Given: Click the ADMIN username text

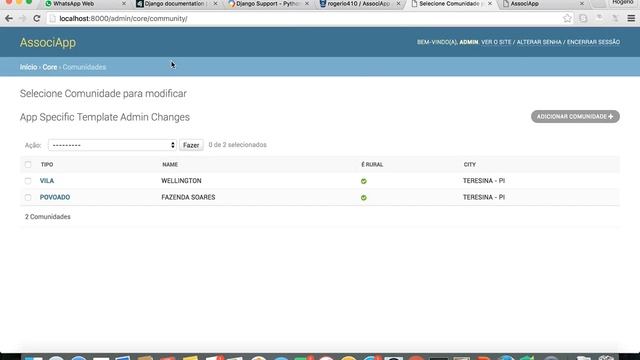Looking at the screenshot, I should (x=469, y=42).
